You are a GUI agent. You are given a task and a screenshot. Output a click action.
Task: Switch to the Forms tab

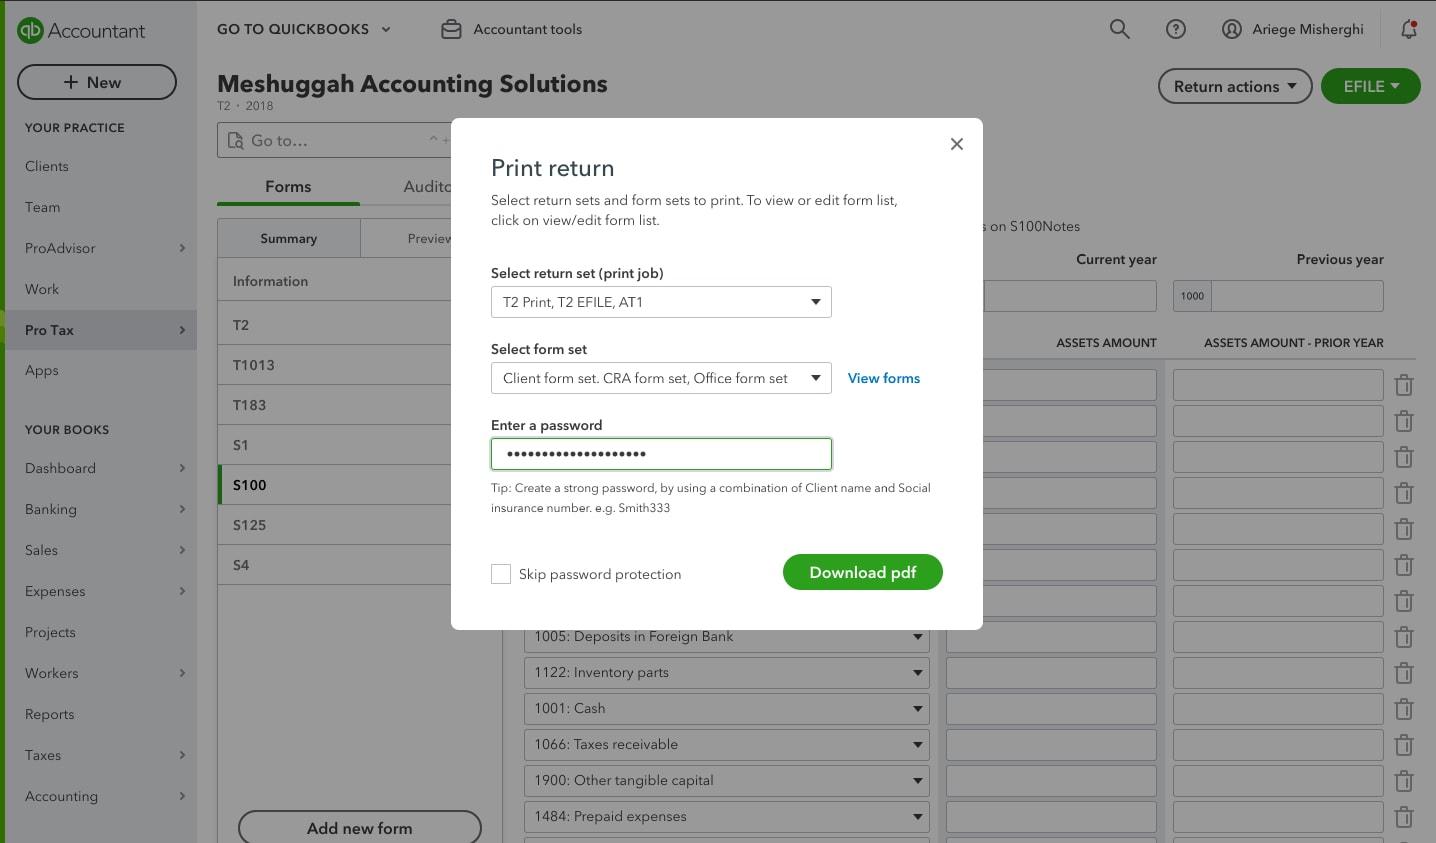pos(288,187)
